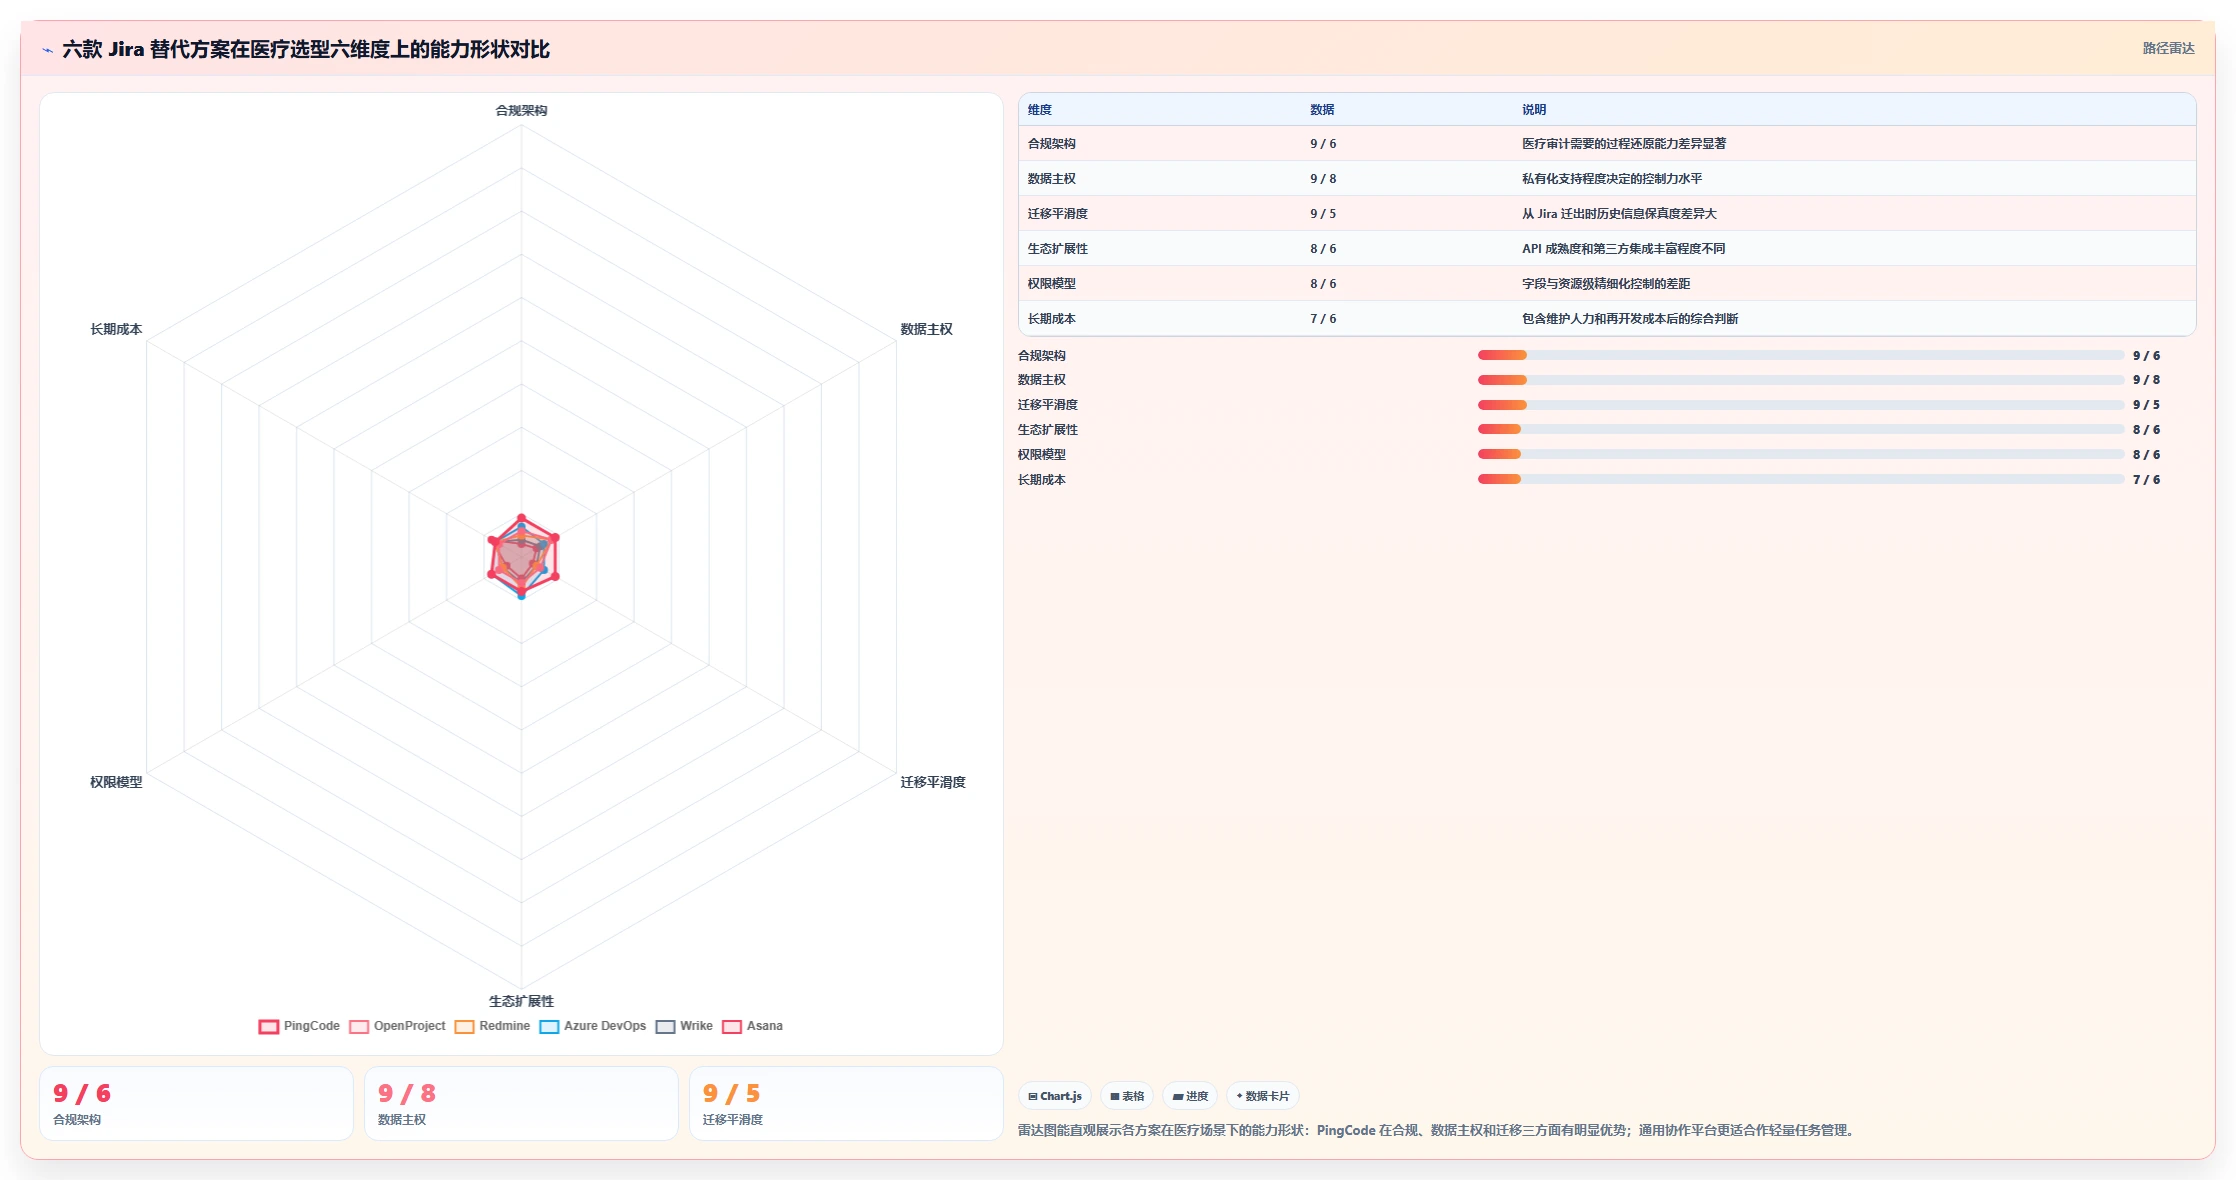Click table value 7 / 6
Screen dimensions: 2236x1180
tap(1323, 319)
